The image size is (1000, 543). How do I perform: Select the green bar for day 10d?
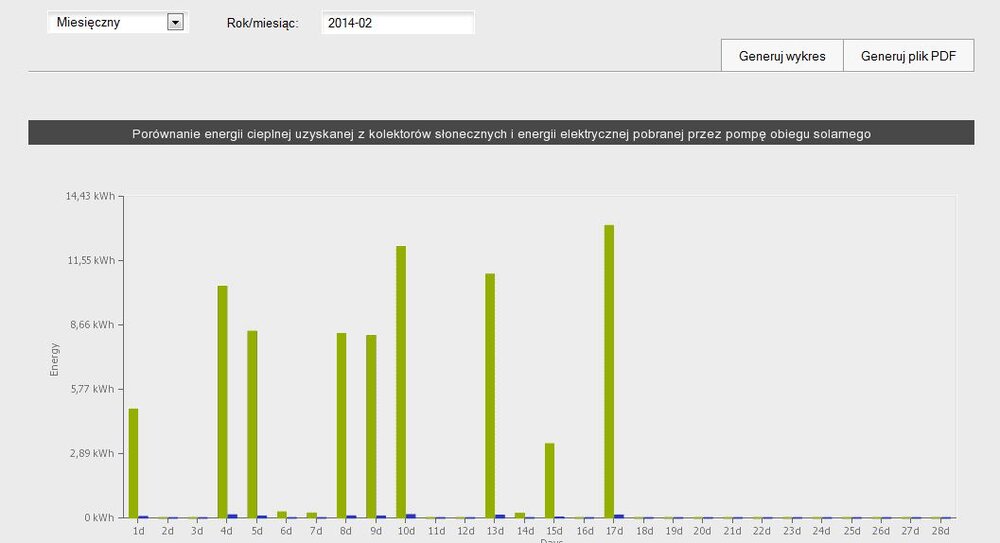[x=401, y=381]
